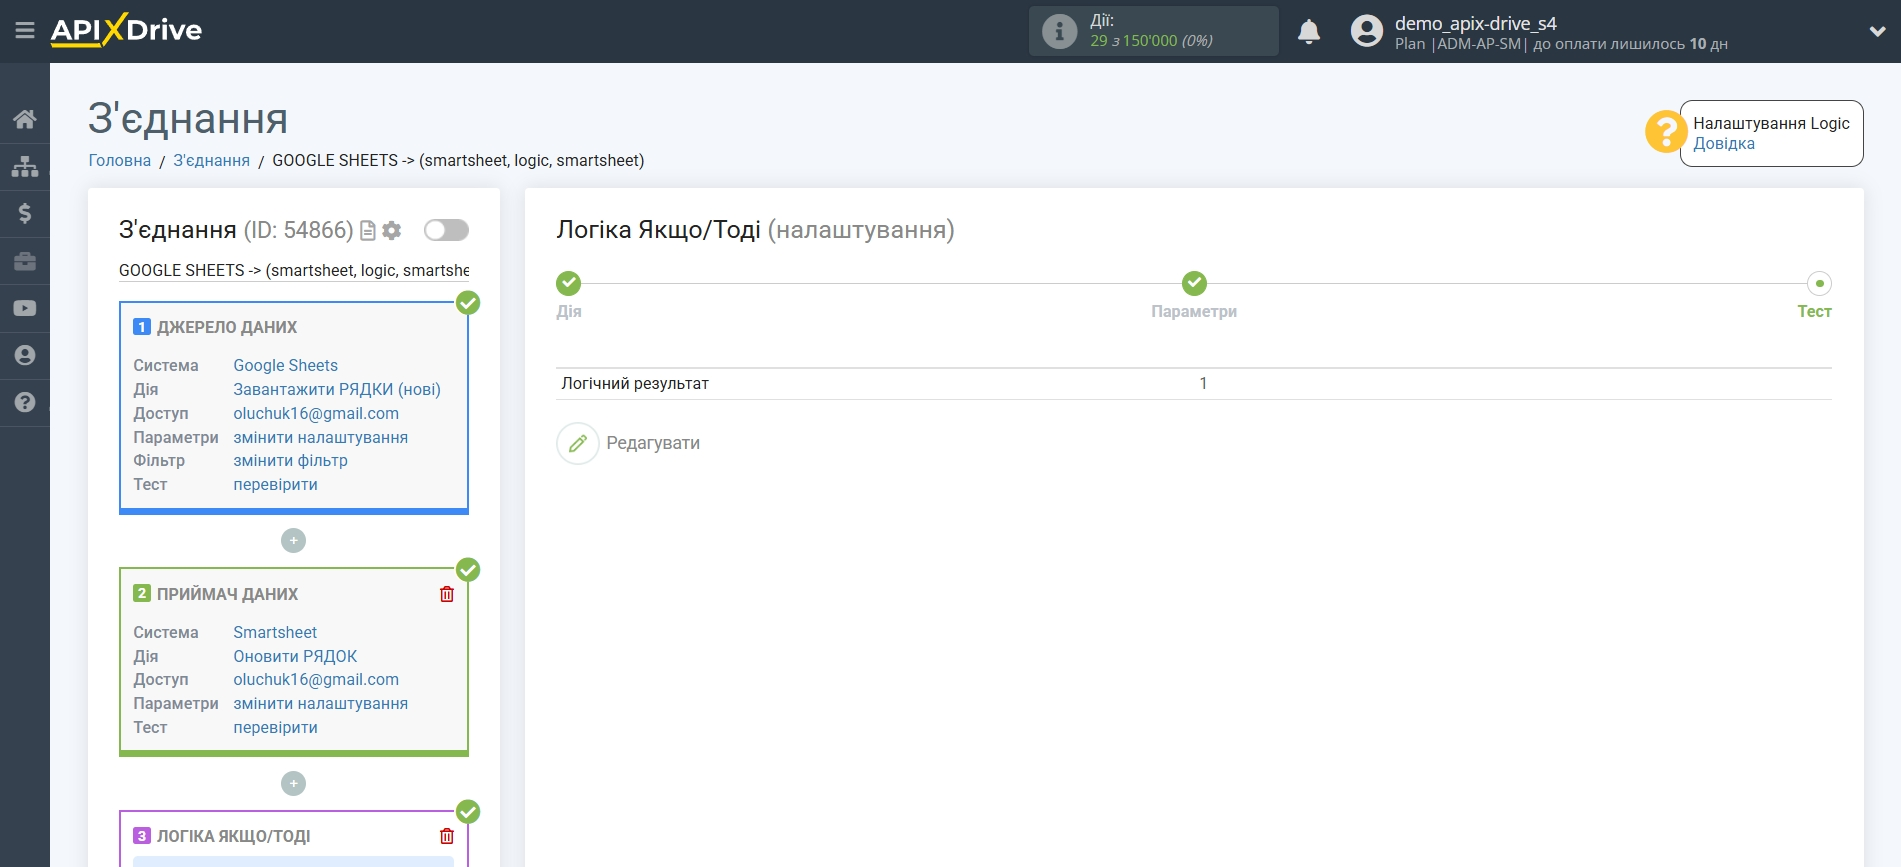1901x867 pixels.
Task: Click Завантажити РЯДКИ (нові) action
Action: 337,390
